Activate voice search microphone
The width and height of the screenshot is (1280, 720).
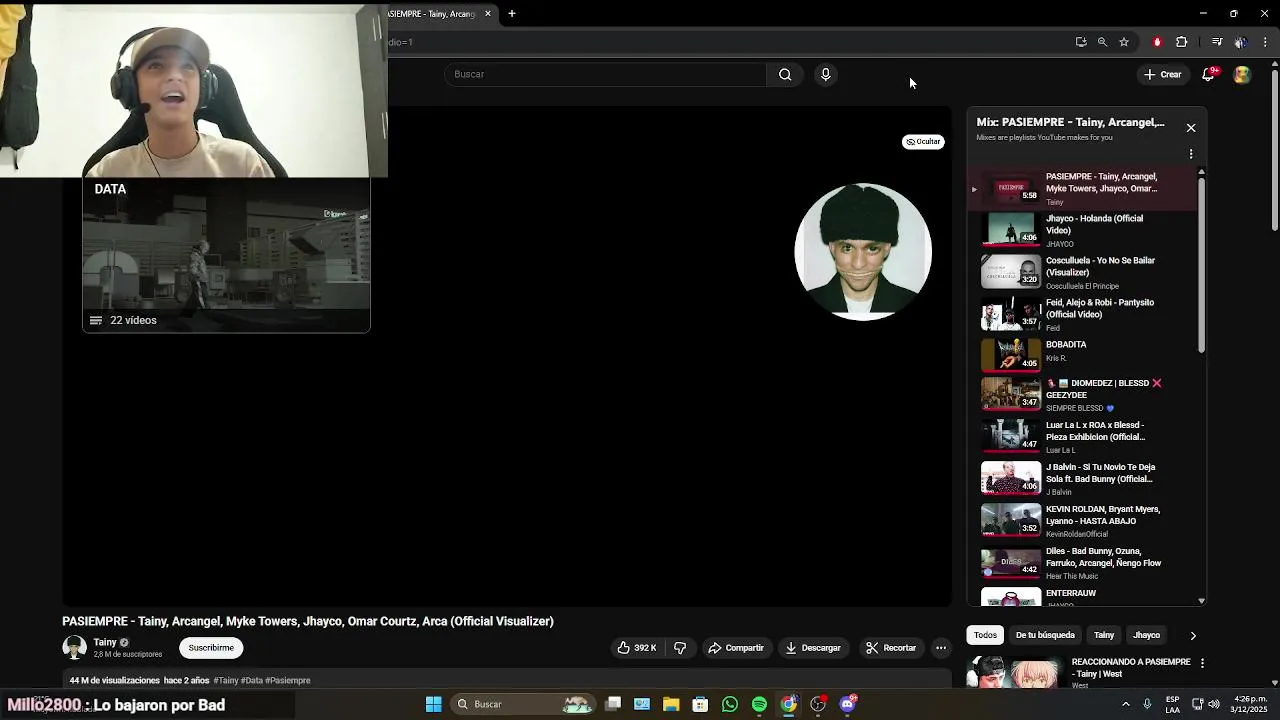pyautogui.click(x=825, y=74)
